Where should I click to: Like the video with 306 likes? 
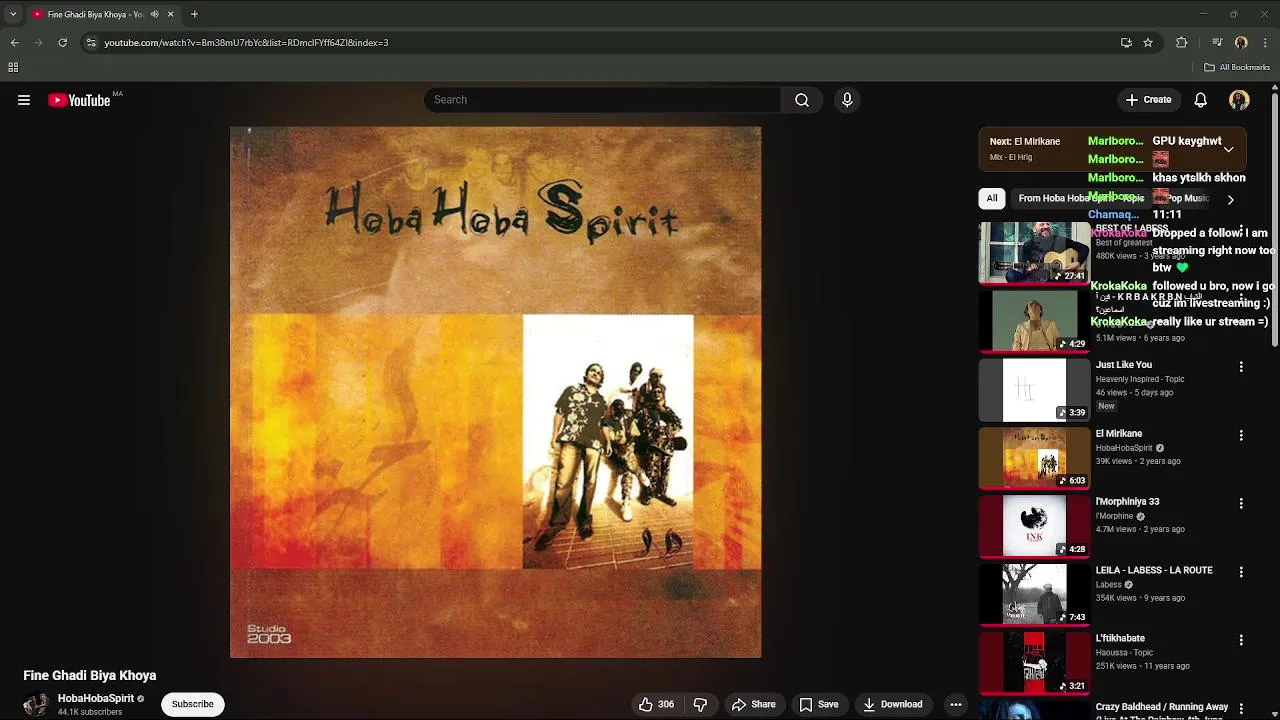click(656, 704)
